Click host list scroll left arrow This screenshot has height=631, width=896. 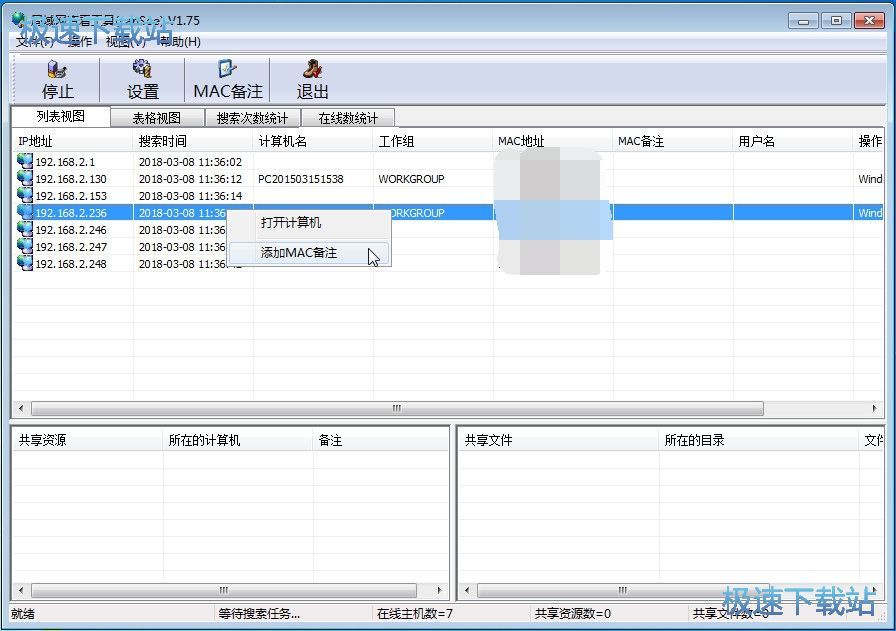click(x=21, y=408)
